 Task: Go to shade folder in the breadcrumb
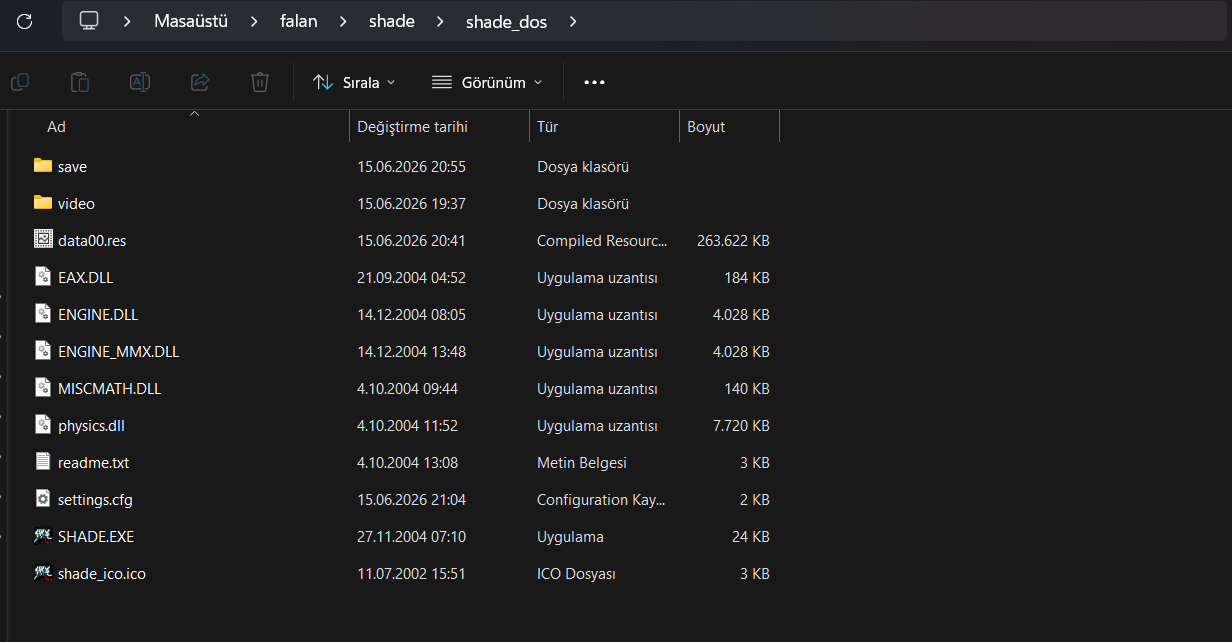point(391,21)
